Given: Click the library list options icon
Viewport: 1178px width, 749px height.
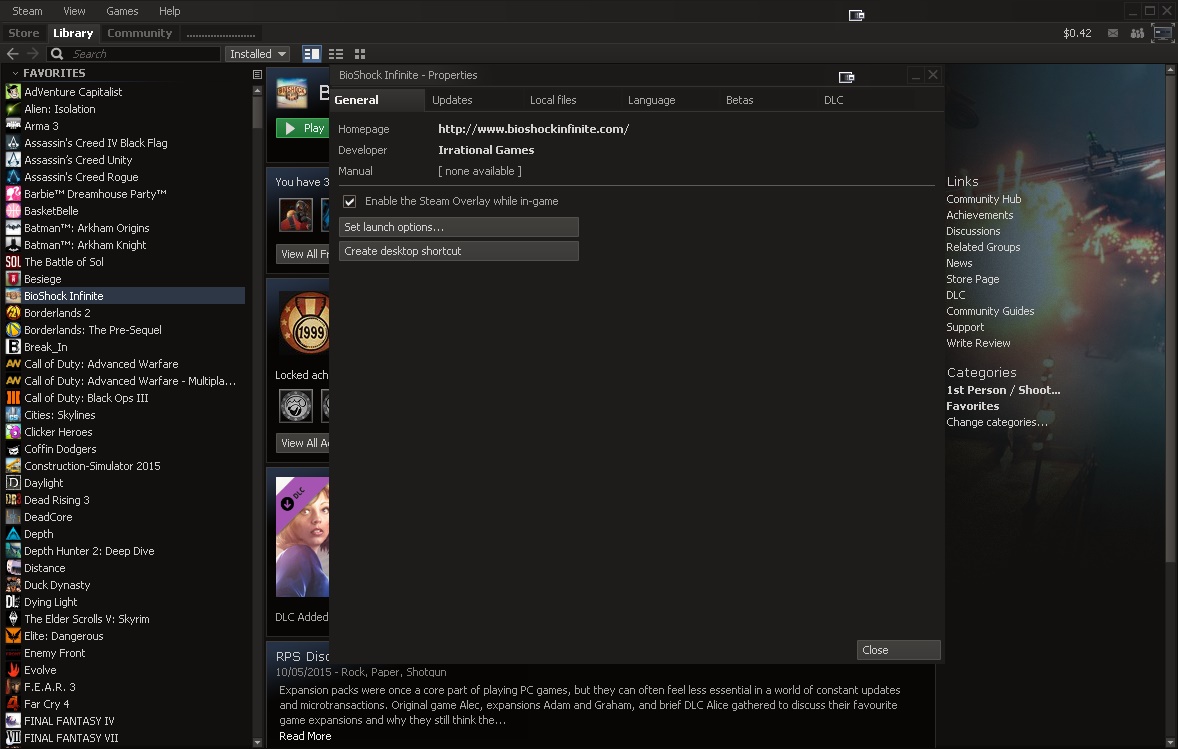Looking at the screenshot, I should (257, 74).
